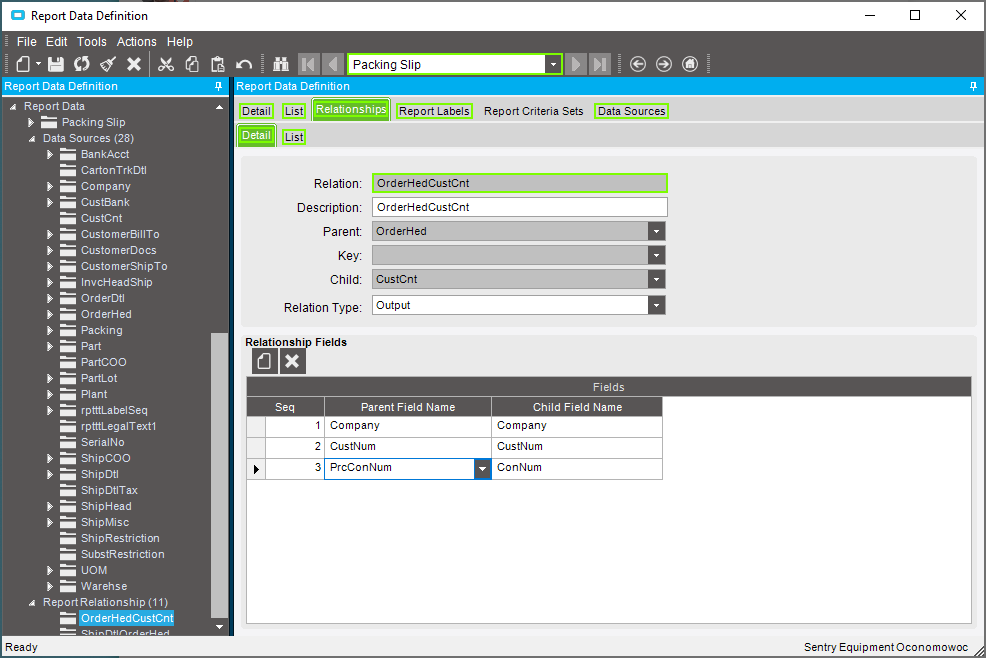Click the Clear broom icon
This screenshot has height=658, width=986.
tap(108, 64)
